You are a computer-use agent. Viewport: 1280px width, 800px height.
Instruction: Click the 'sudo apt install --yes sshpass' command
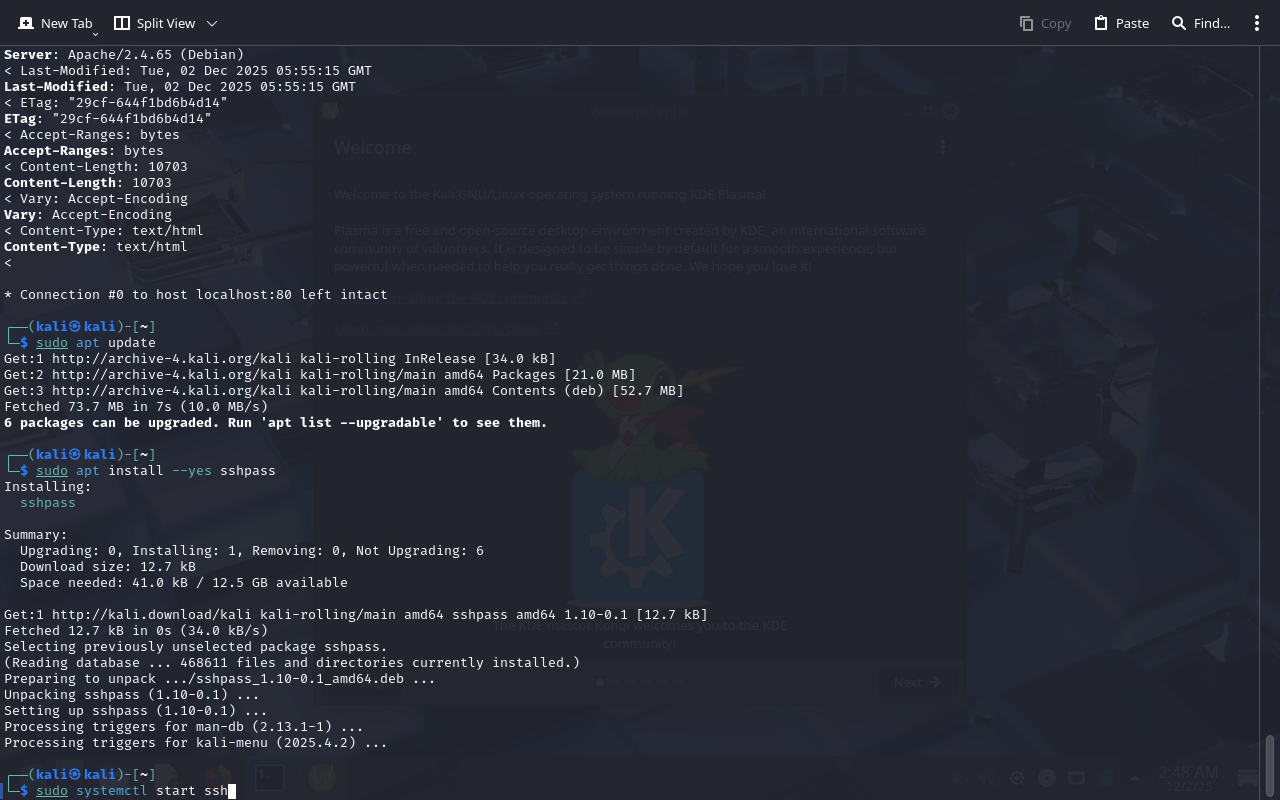pyautogui.click(x=156, y=471)
